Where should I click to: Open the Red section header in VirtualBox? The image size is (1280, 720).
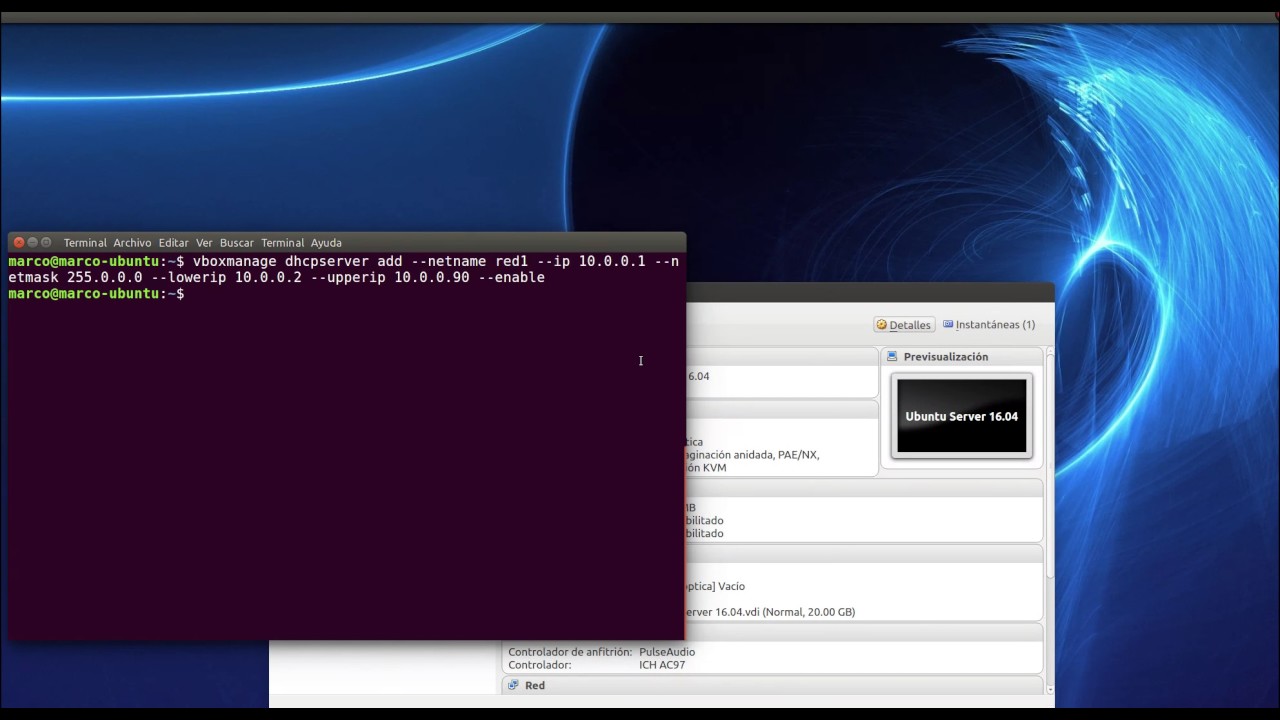click(x=772, y=685)
